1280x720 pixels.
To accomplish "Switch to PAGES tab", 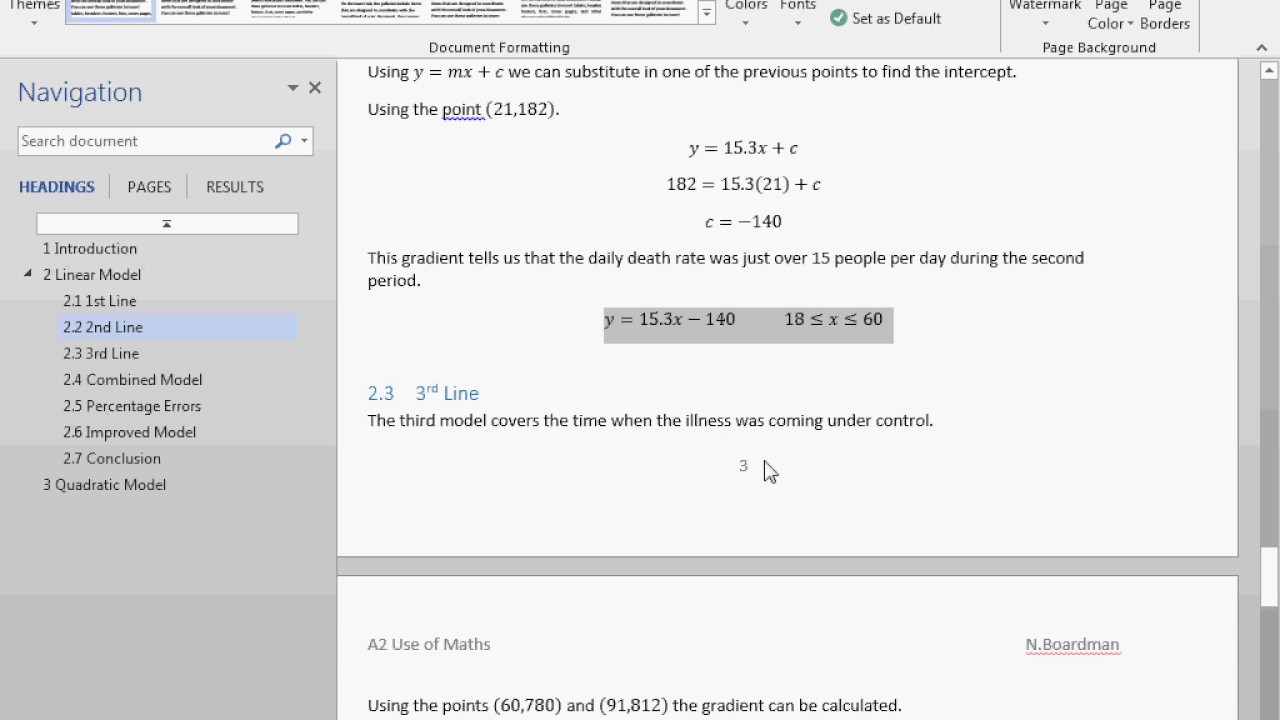I will point(149,187).
